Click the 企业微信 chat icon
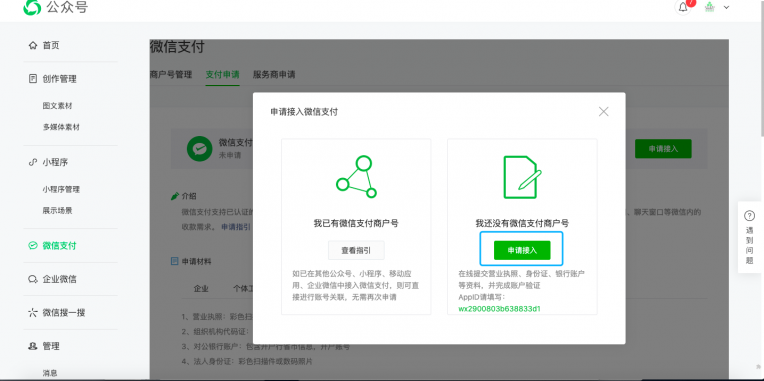This screenshot has width=764, height=381. pos(33,279)
